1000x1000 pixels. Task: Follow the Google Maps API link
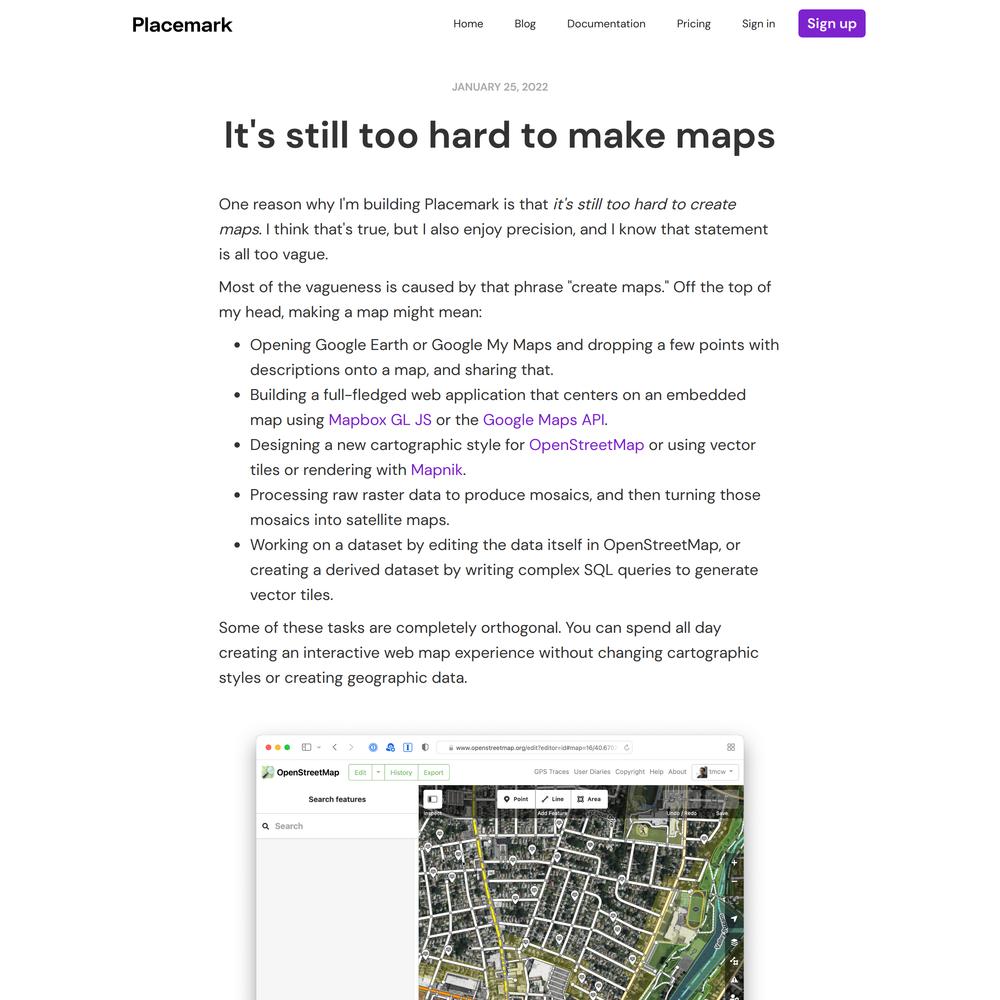tap(543, 420)
